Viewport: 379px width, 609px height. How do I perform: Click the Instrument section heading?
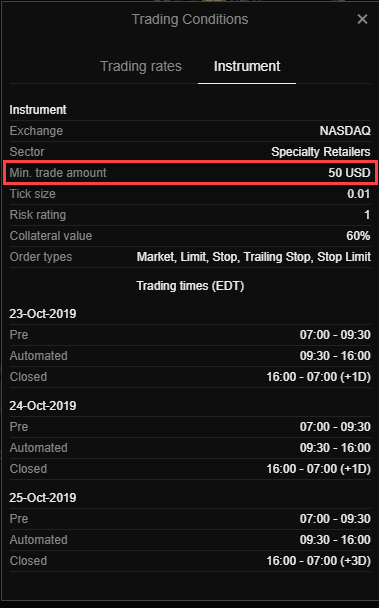(38, 110)
